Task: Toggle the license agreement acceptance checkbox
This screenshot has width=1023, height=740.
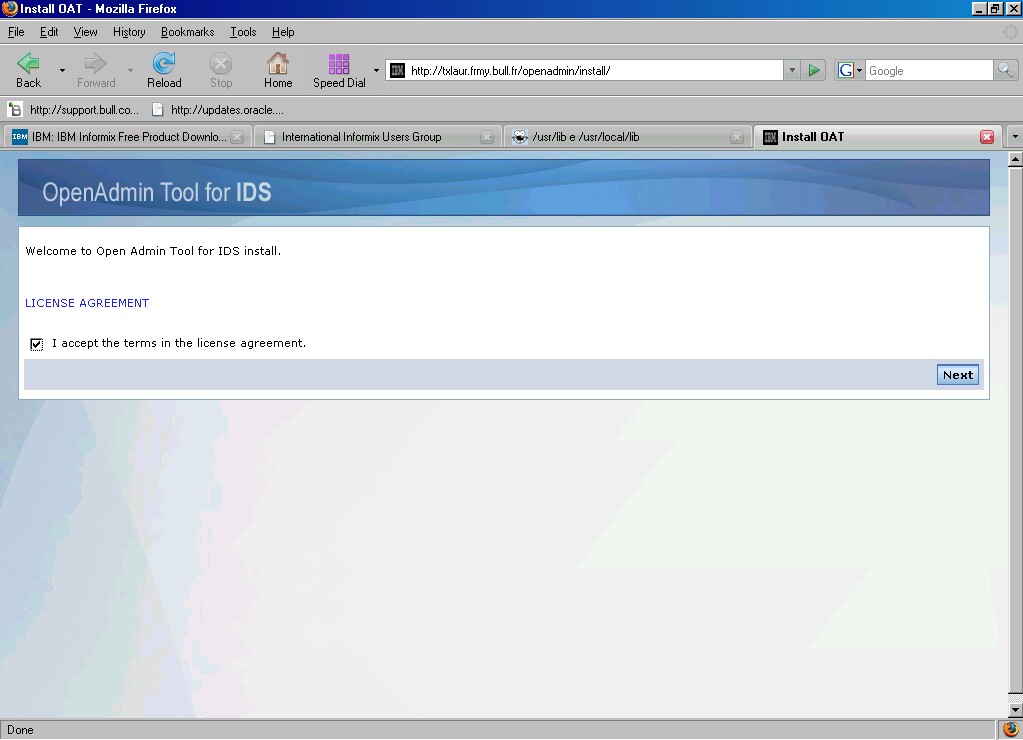Action: [37, 344]
